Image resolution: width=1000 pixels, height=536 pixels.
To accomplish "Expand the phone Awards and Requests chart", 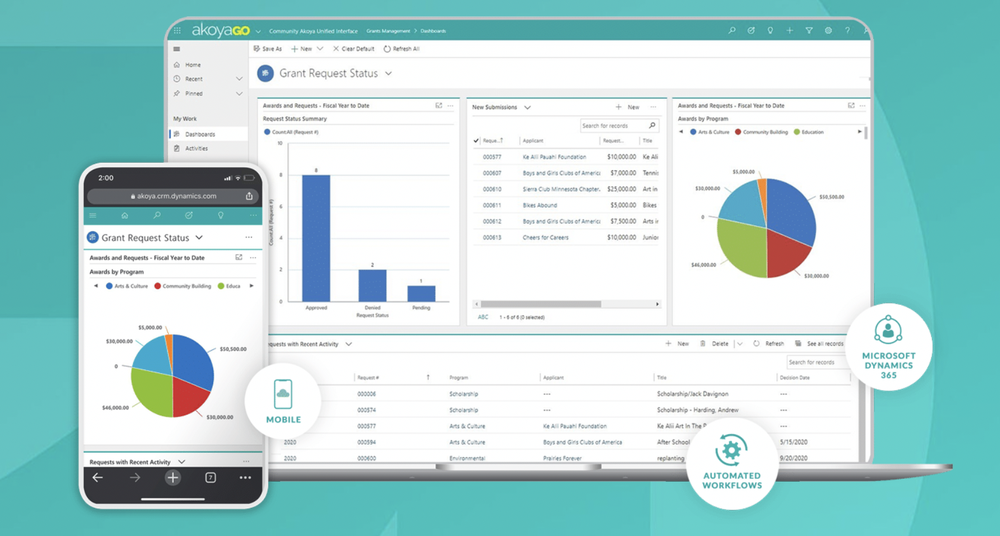I will 239,258.
